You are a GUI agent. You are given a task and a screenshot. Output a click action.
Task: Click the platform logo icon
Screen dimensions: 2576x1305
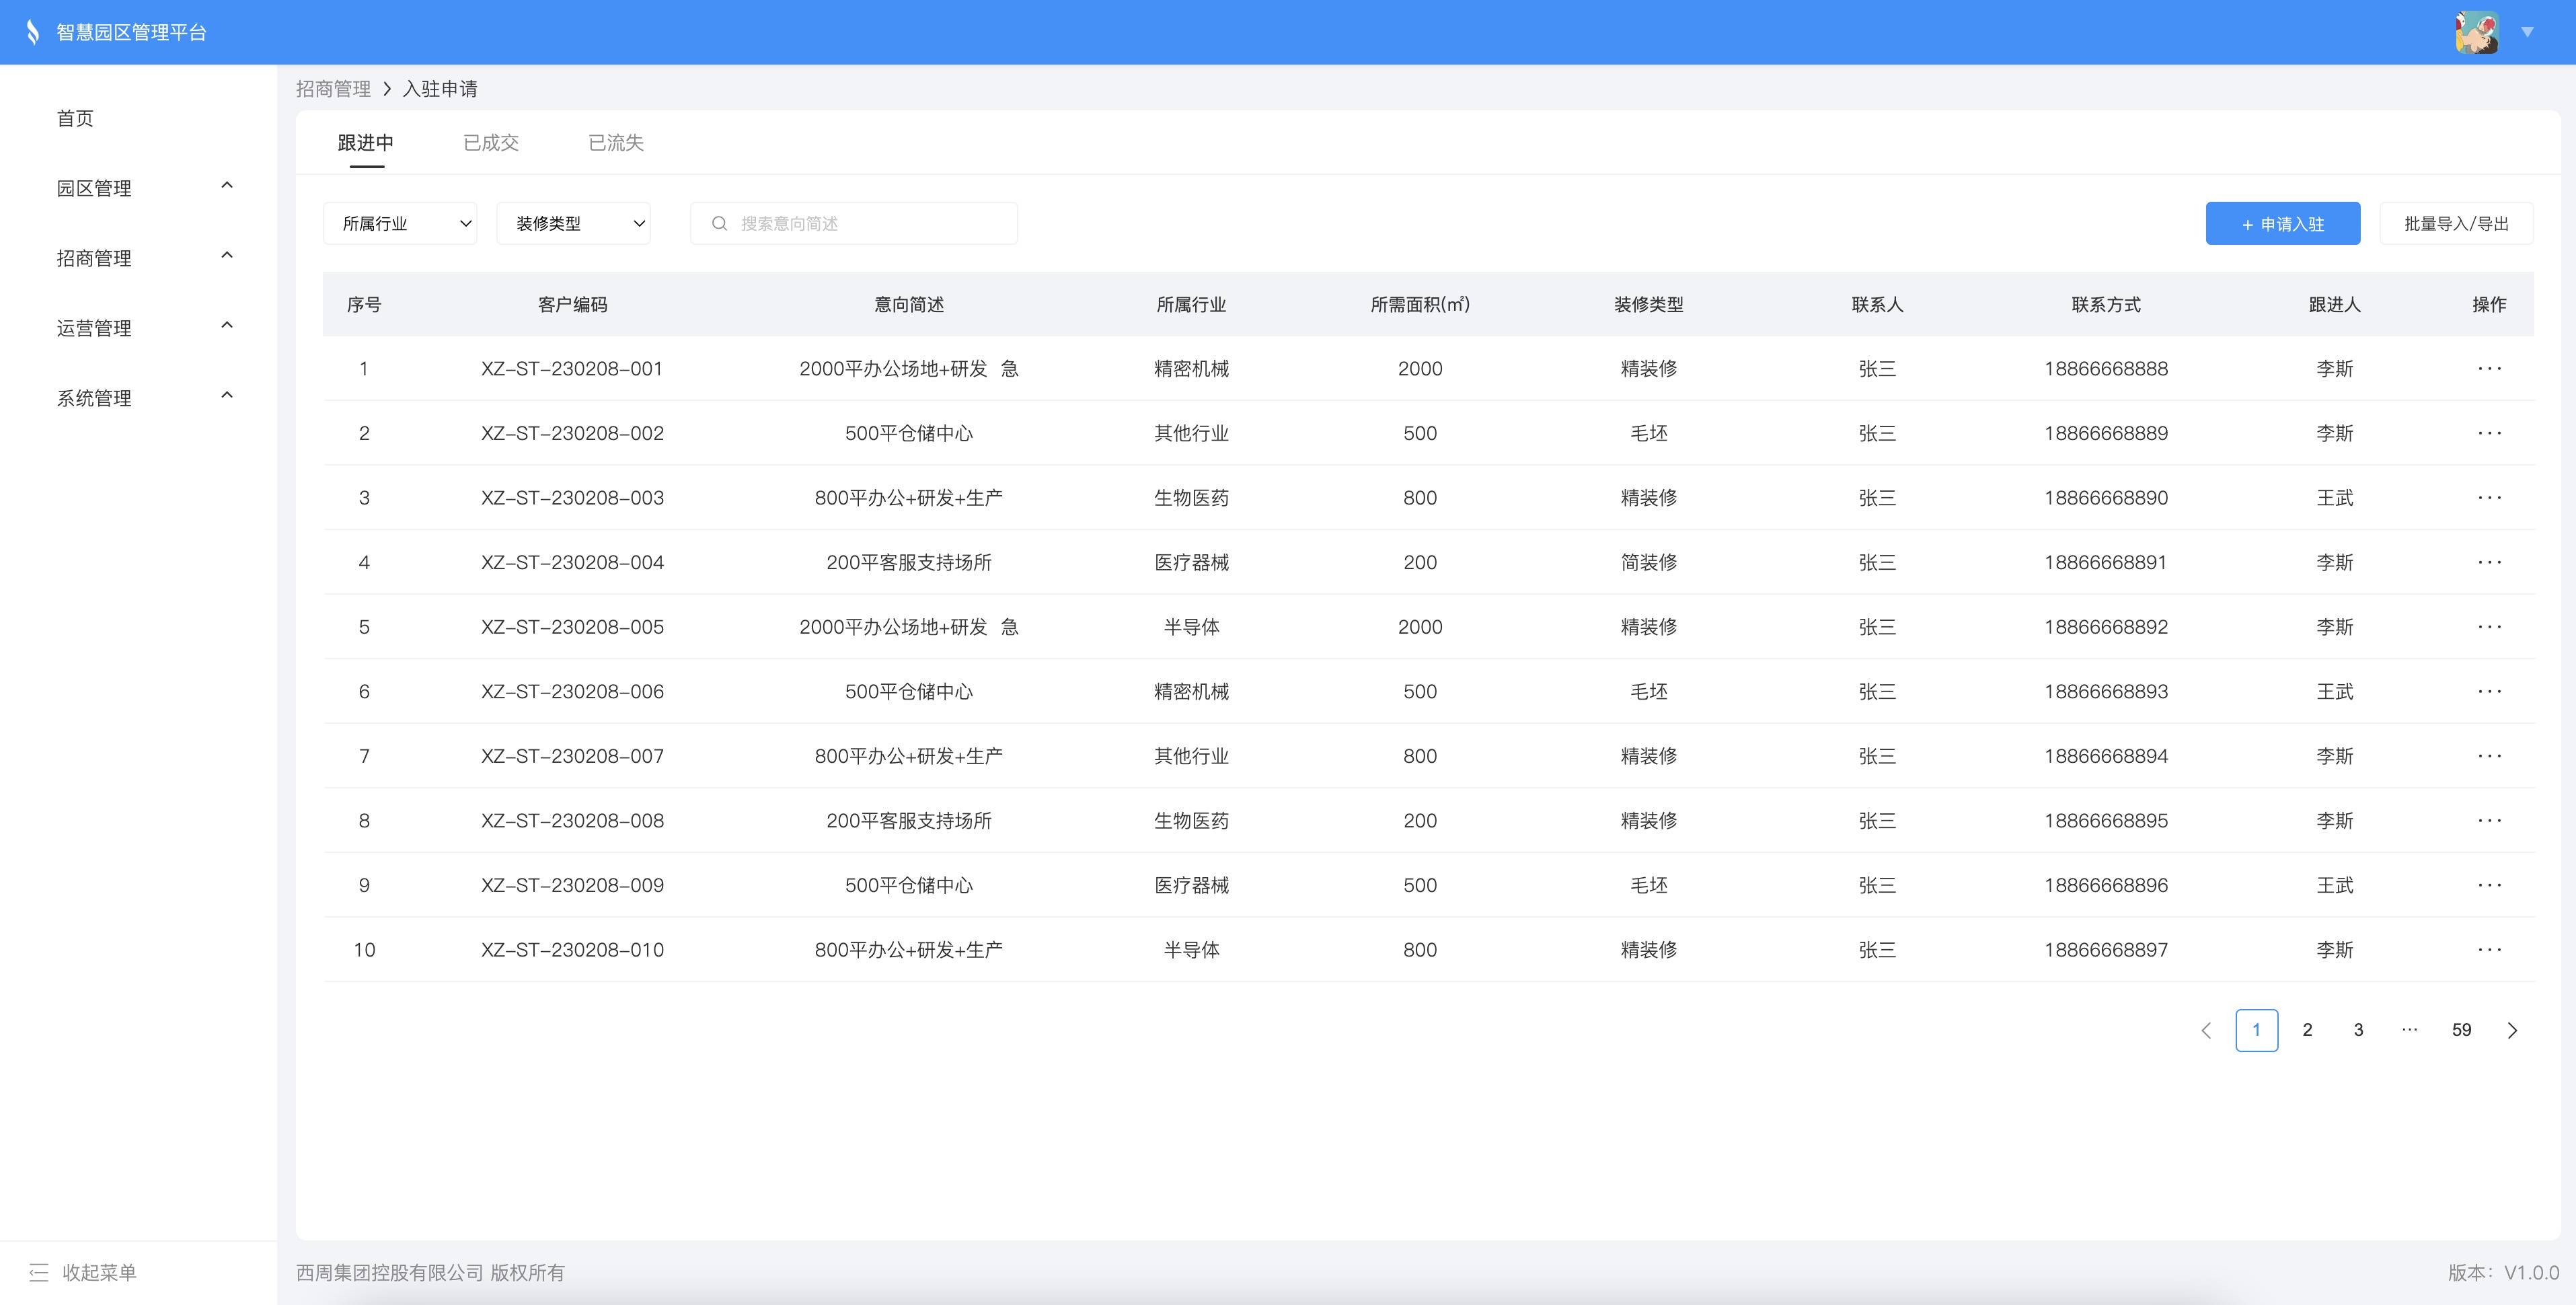pos(33,32)
